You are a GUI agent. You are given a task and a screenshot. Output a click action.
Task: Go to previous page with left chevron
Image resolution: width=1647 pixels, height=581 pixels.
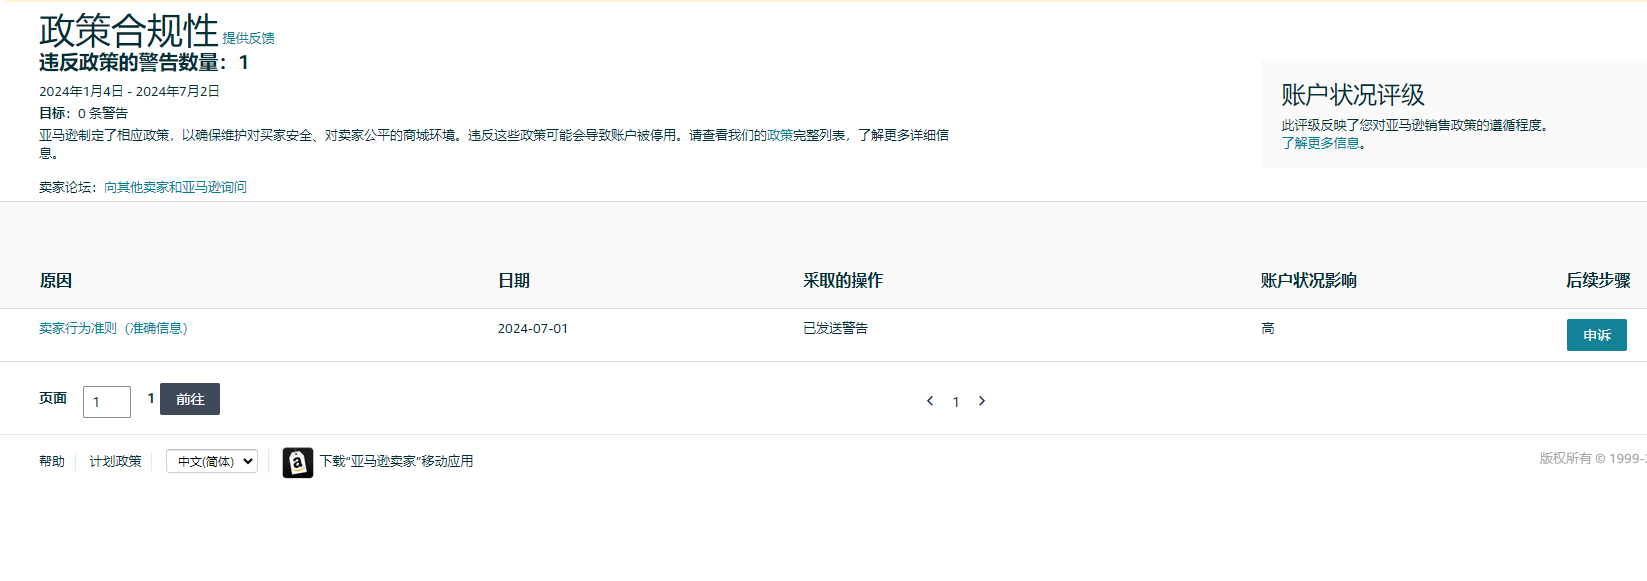(930, 401)
